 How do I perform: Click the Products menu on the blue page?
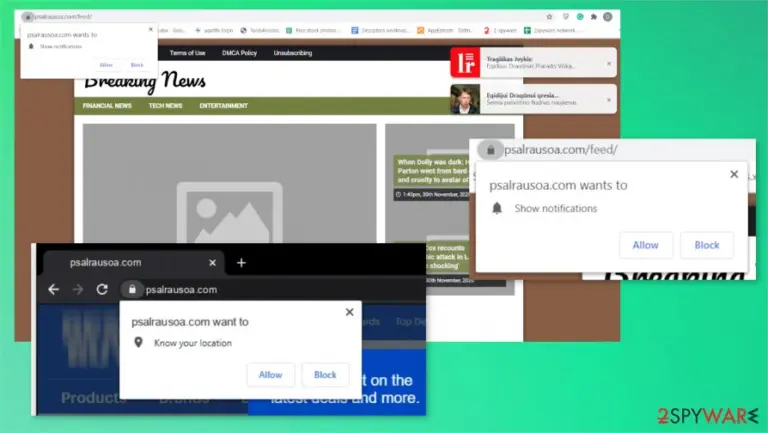point(91,398)
